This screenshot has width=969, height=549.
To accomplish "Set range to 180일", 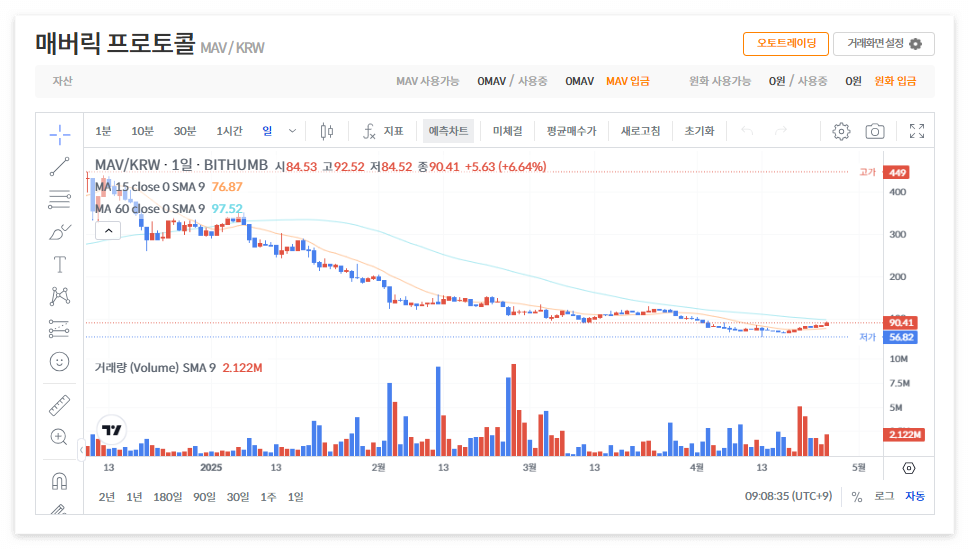I will tap(167, 497).
